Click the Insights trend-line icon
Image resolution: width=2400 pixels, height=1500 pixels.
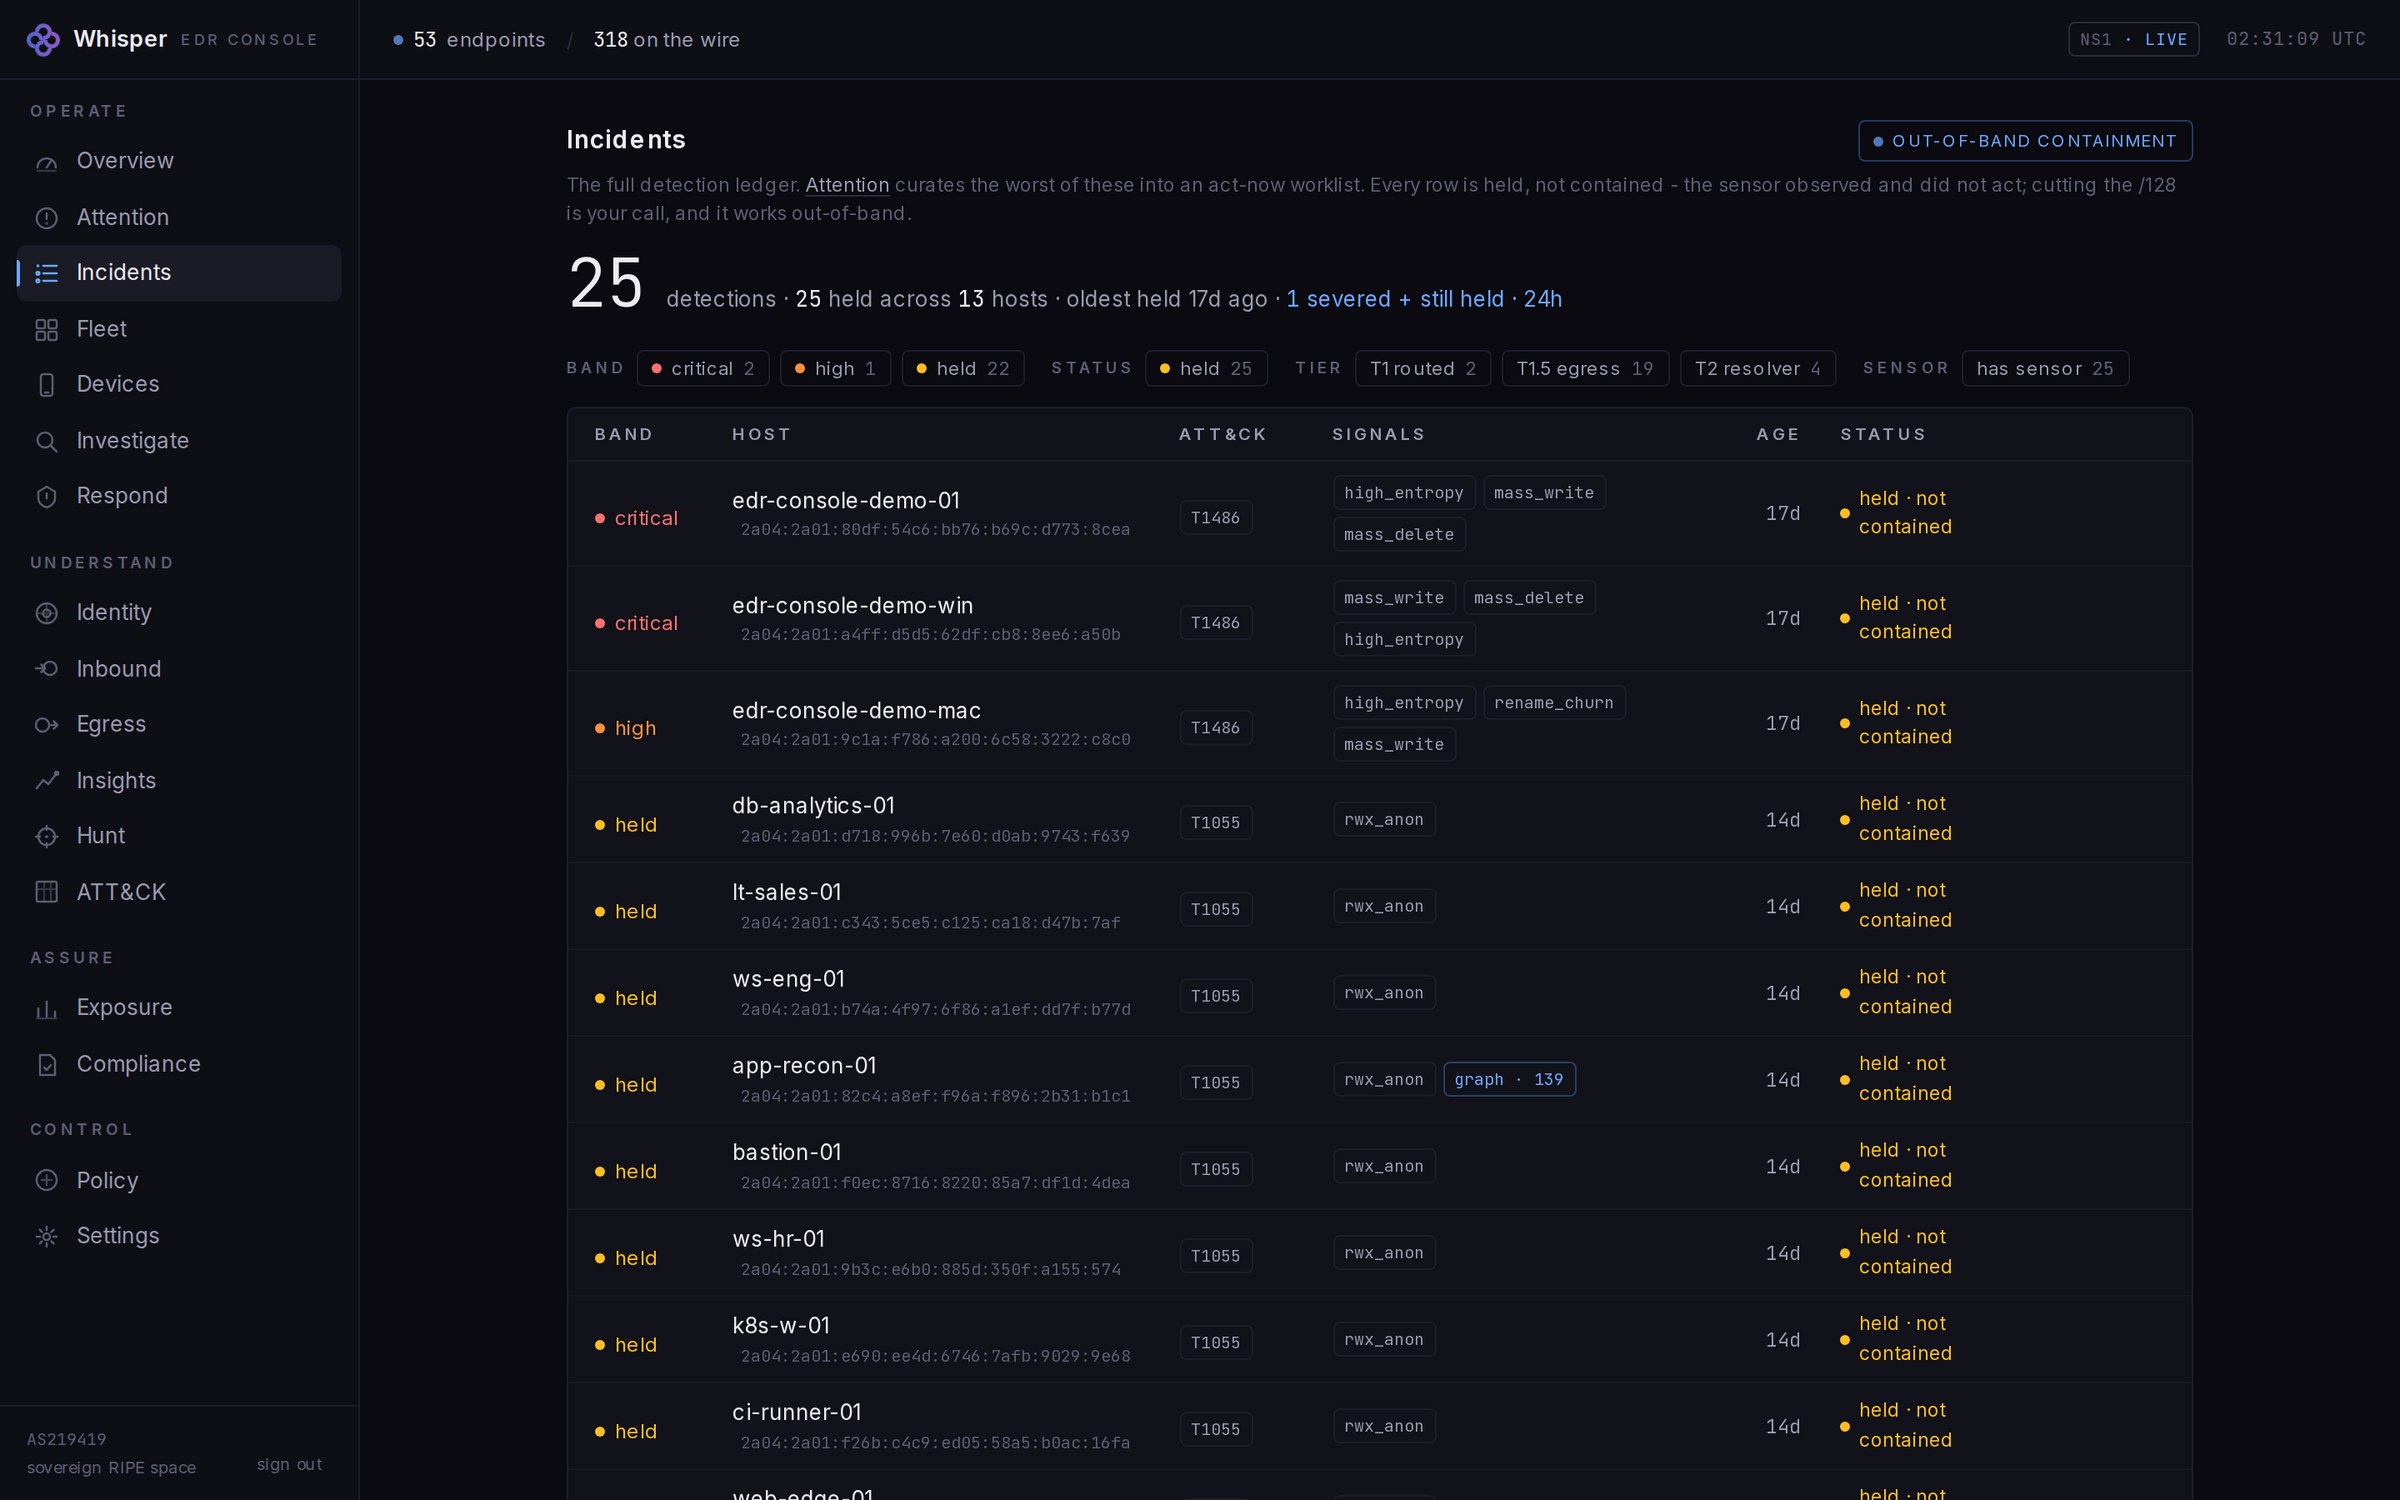click(x=47, y=781)
